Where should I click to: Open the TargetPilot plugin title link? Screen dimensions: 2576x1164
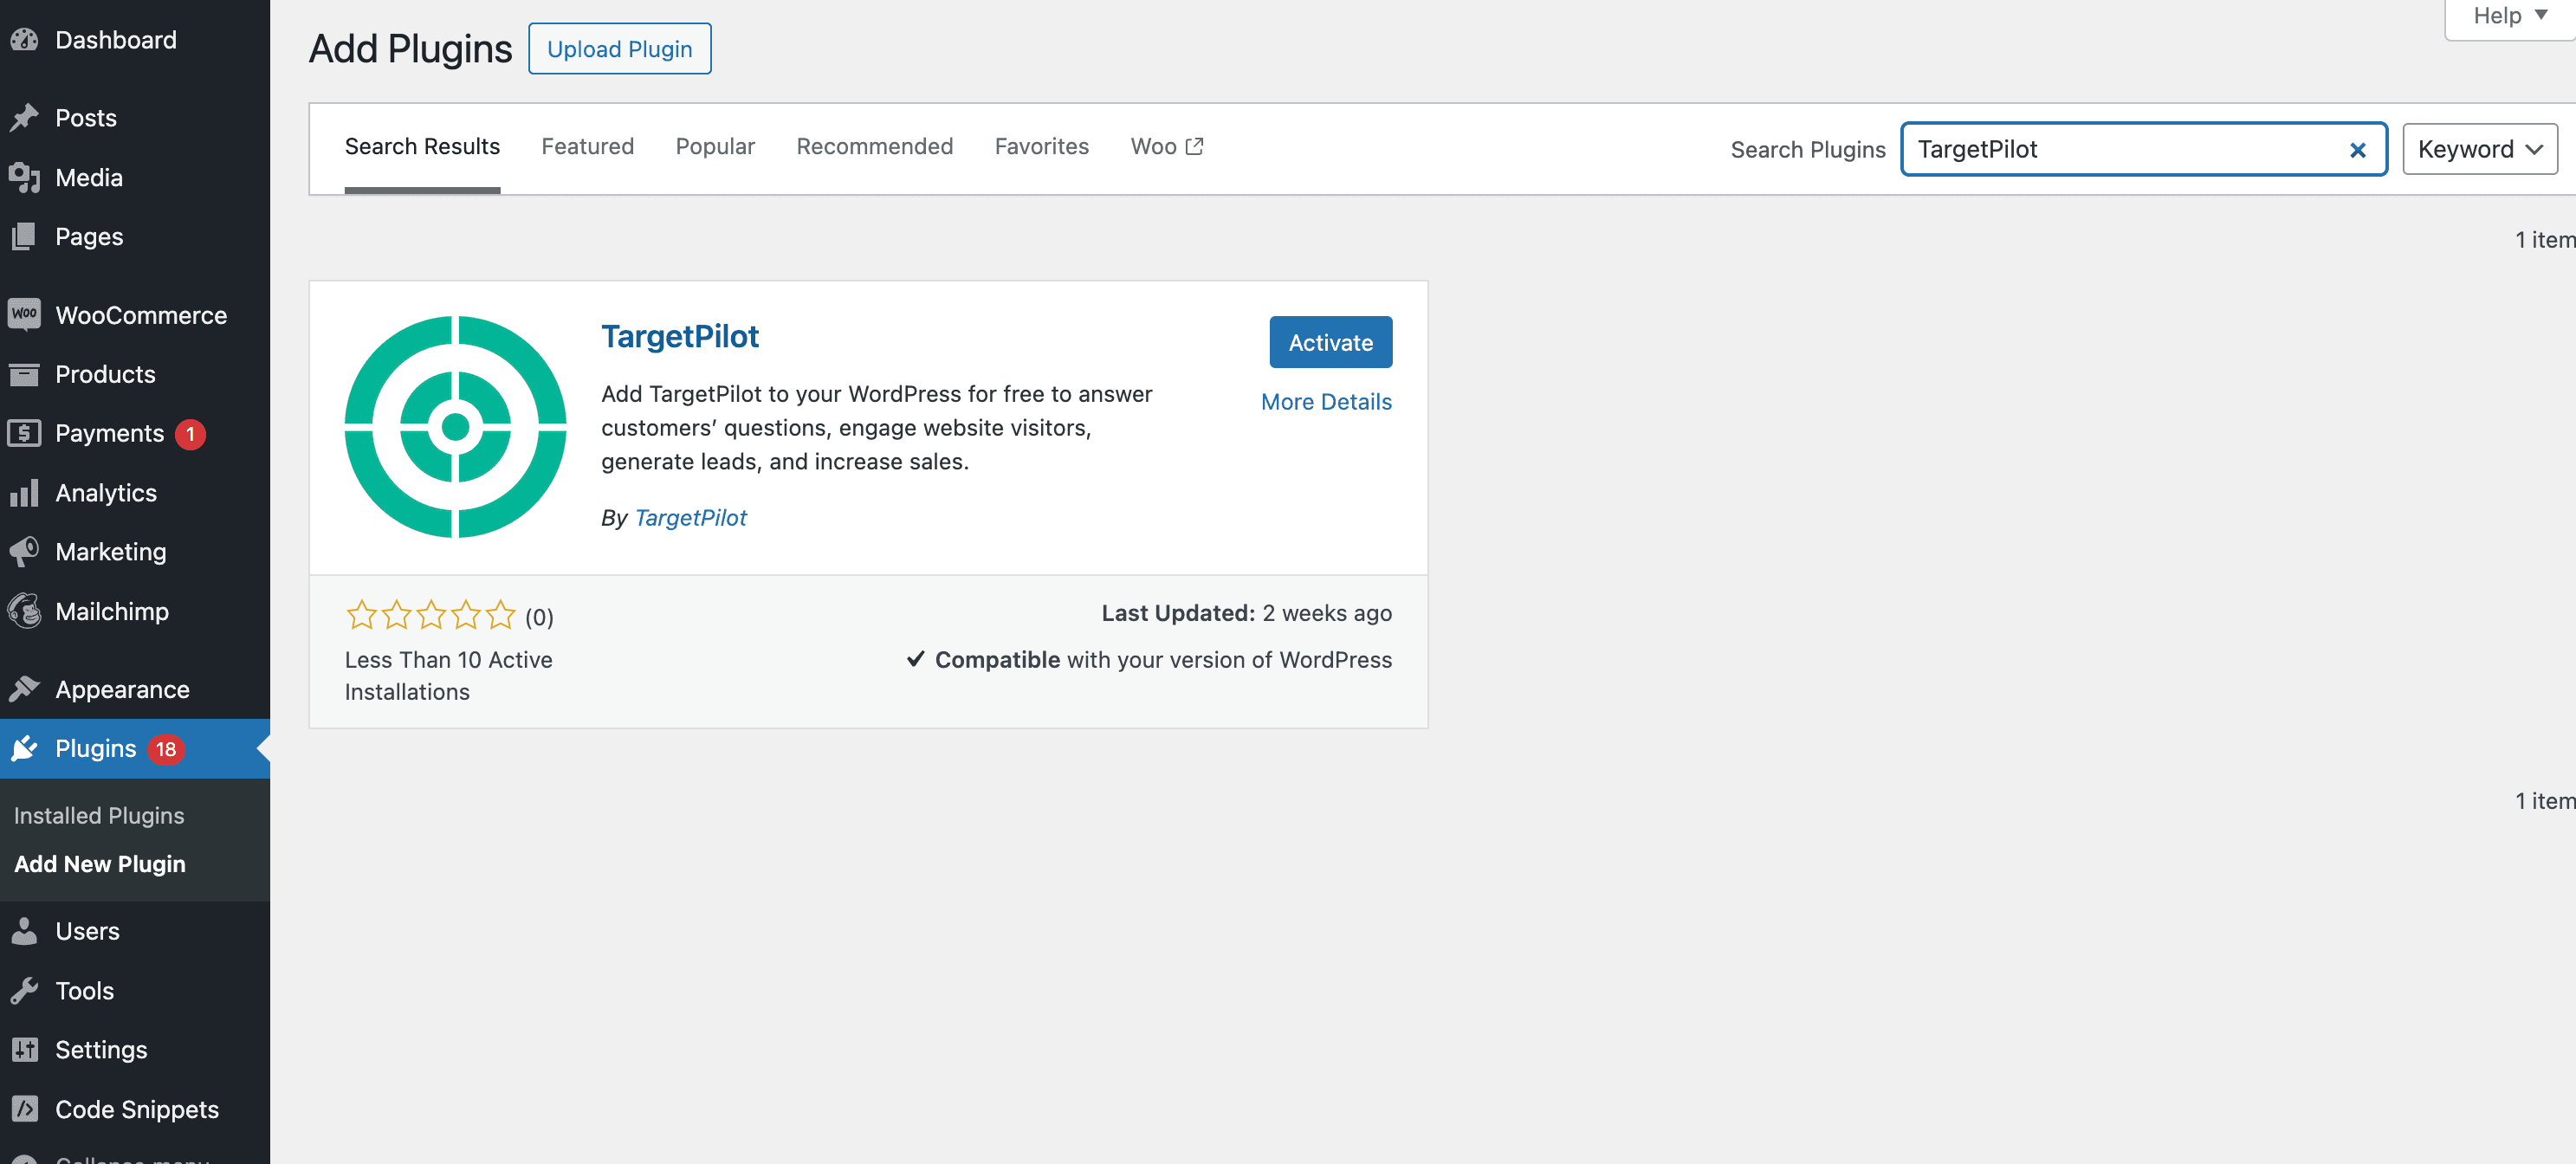680,337
